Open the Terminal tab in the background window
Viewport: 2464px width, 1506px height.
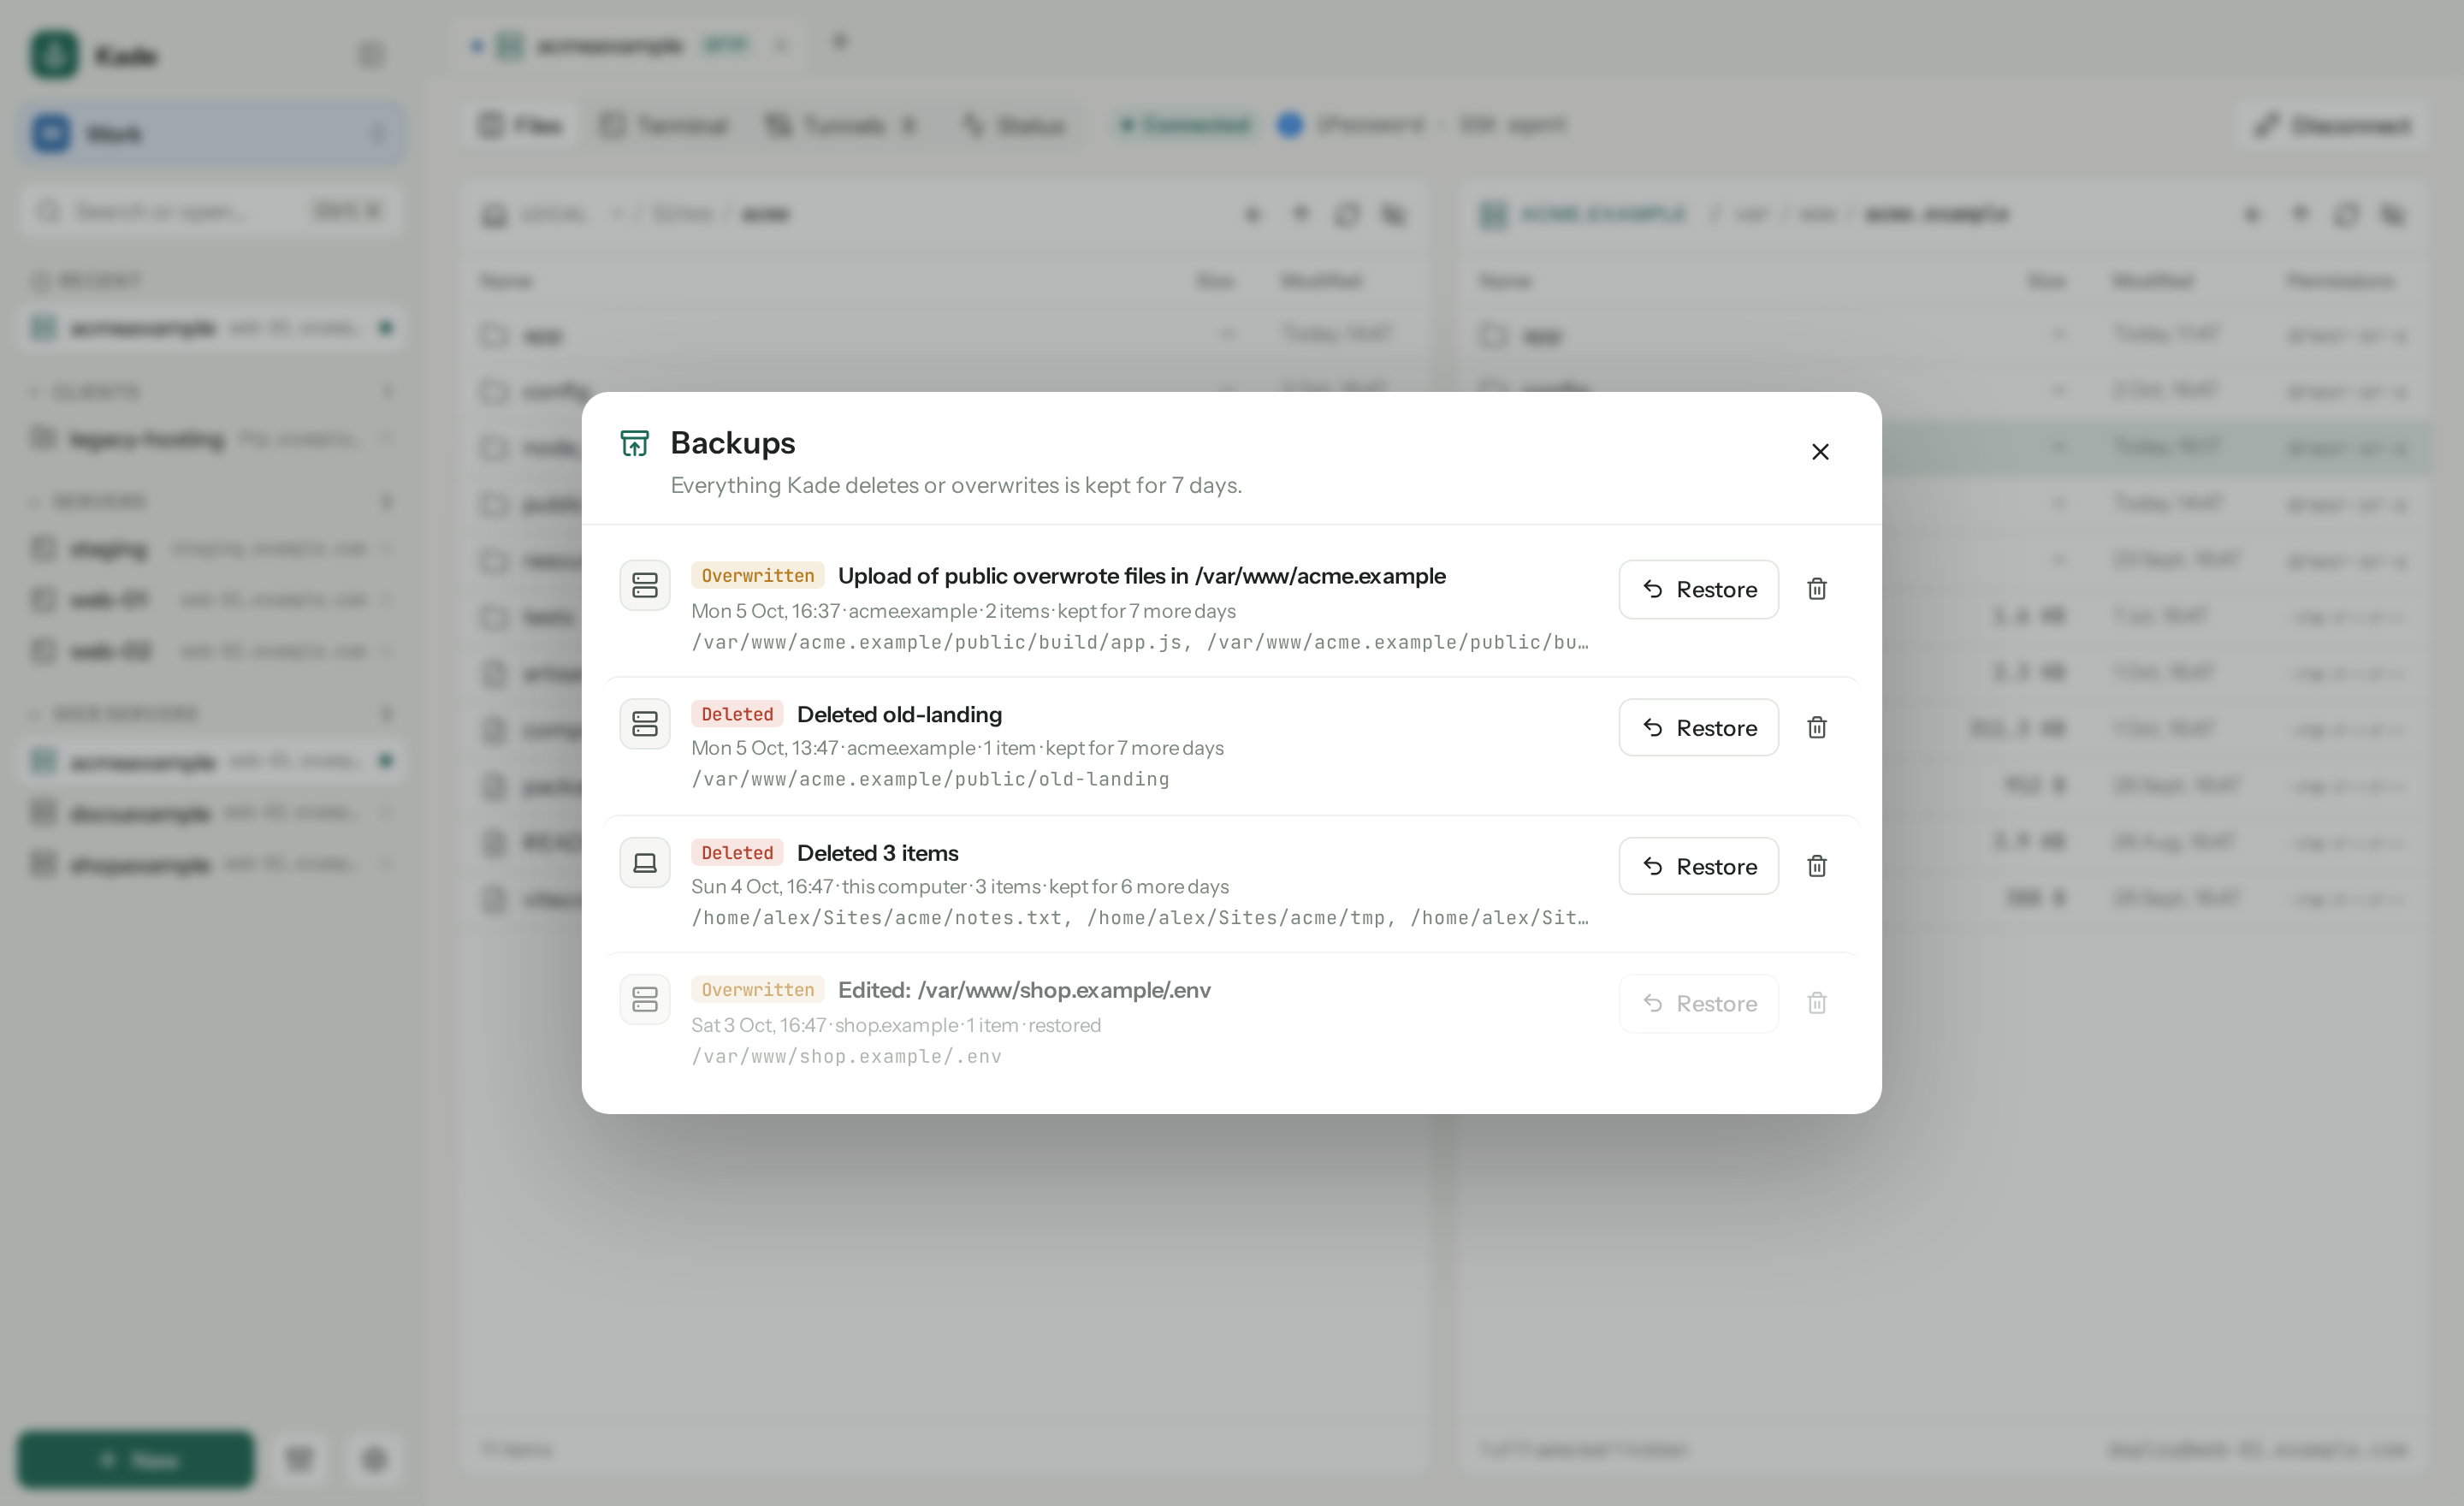tap(664, 125)
